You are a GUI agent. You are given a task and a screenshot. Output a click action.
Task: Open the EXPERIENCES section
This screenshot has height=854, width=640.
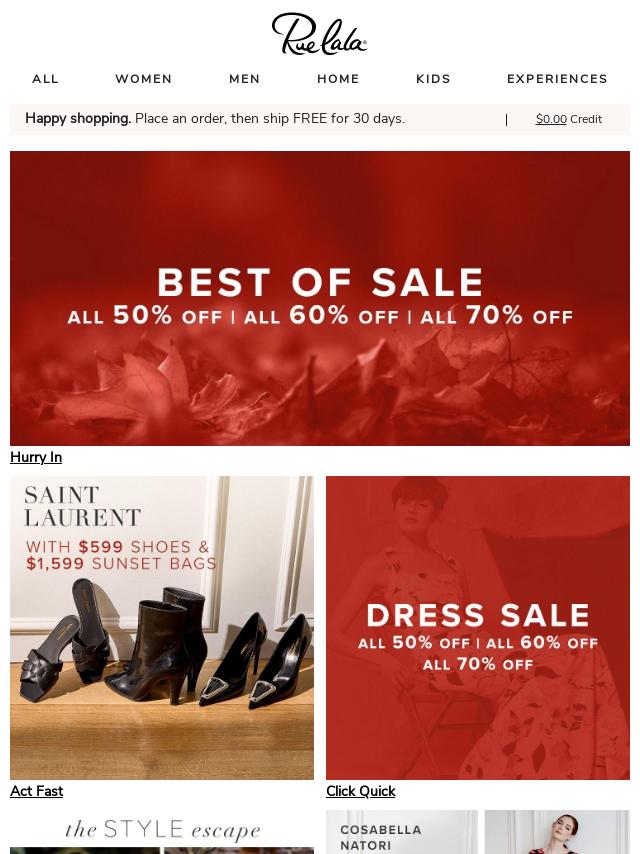pos(557,79)
